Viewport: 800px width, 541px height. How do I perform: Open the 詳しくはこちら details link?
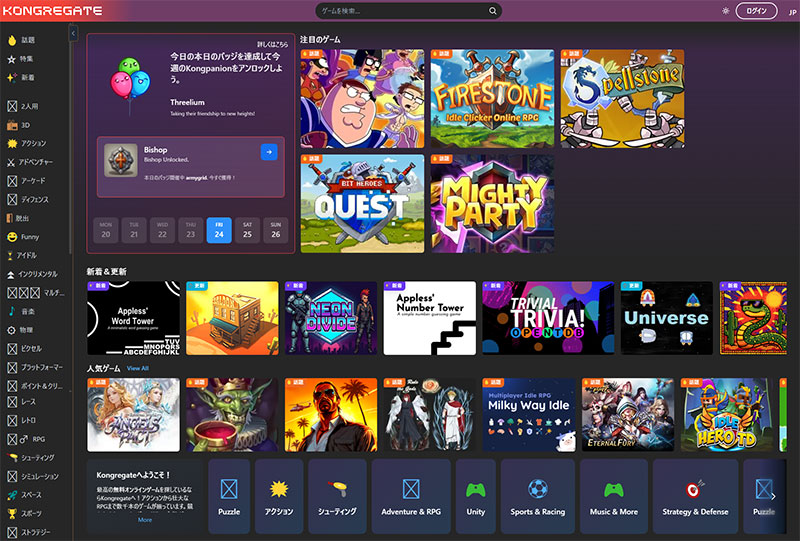(x=272, y=44)
